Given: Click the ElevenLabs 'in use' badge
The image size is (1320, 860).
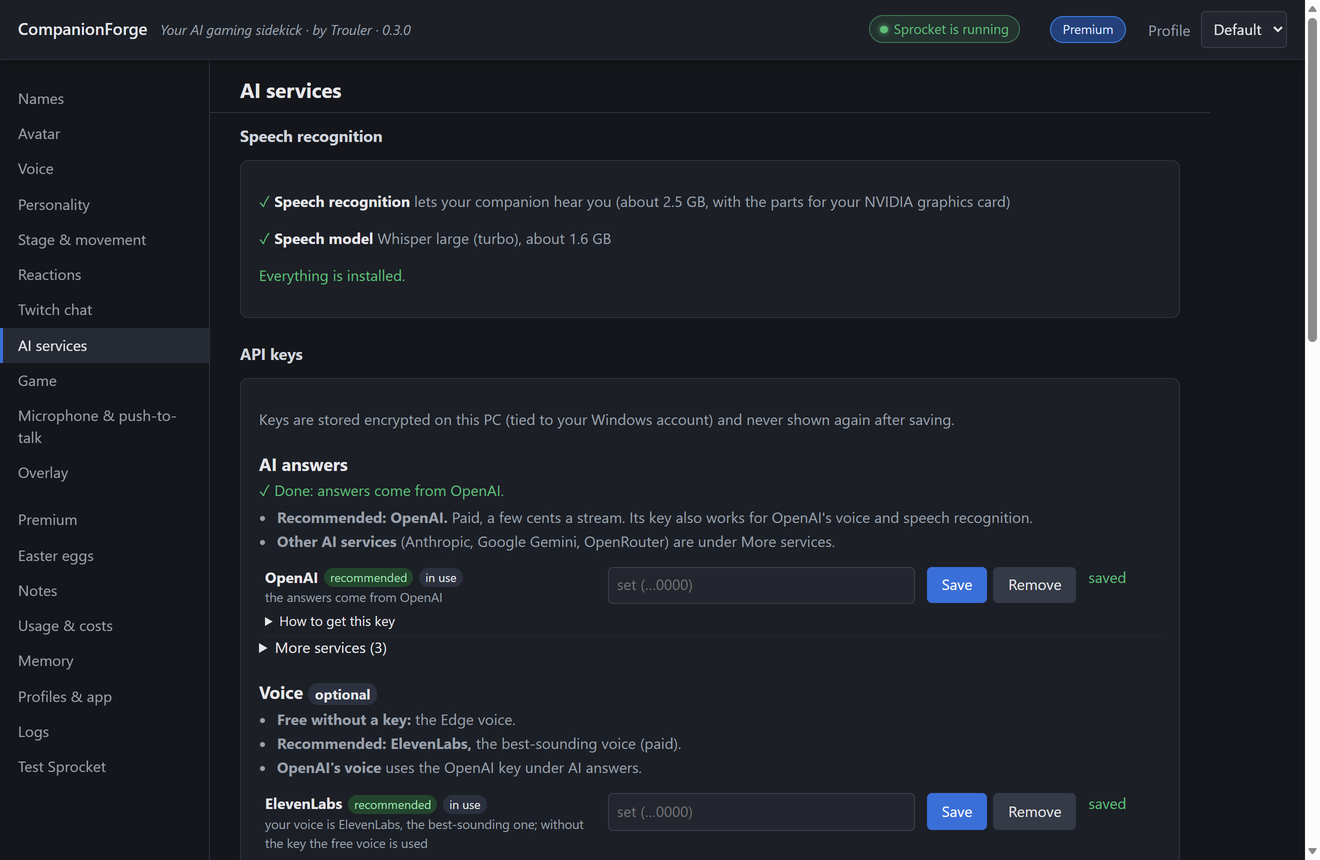Looking at the screenshot, I should click(465, 805).
